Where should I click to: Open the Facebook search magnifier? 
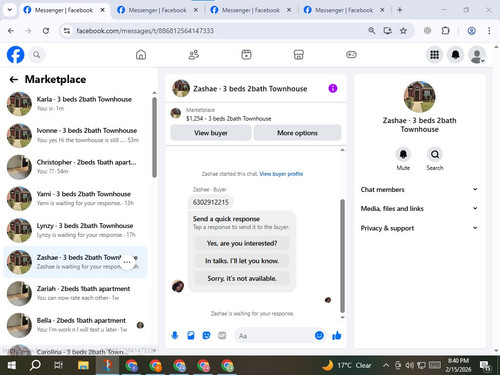pos(37,55)
